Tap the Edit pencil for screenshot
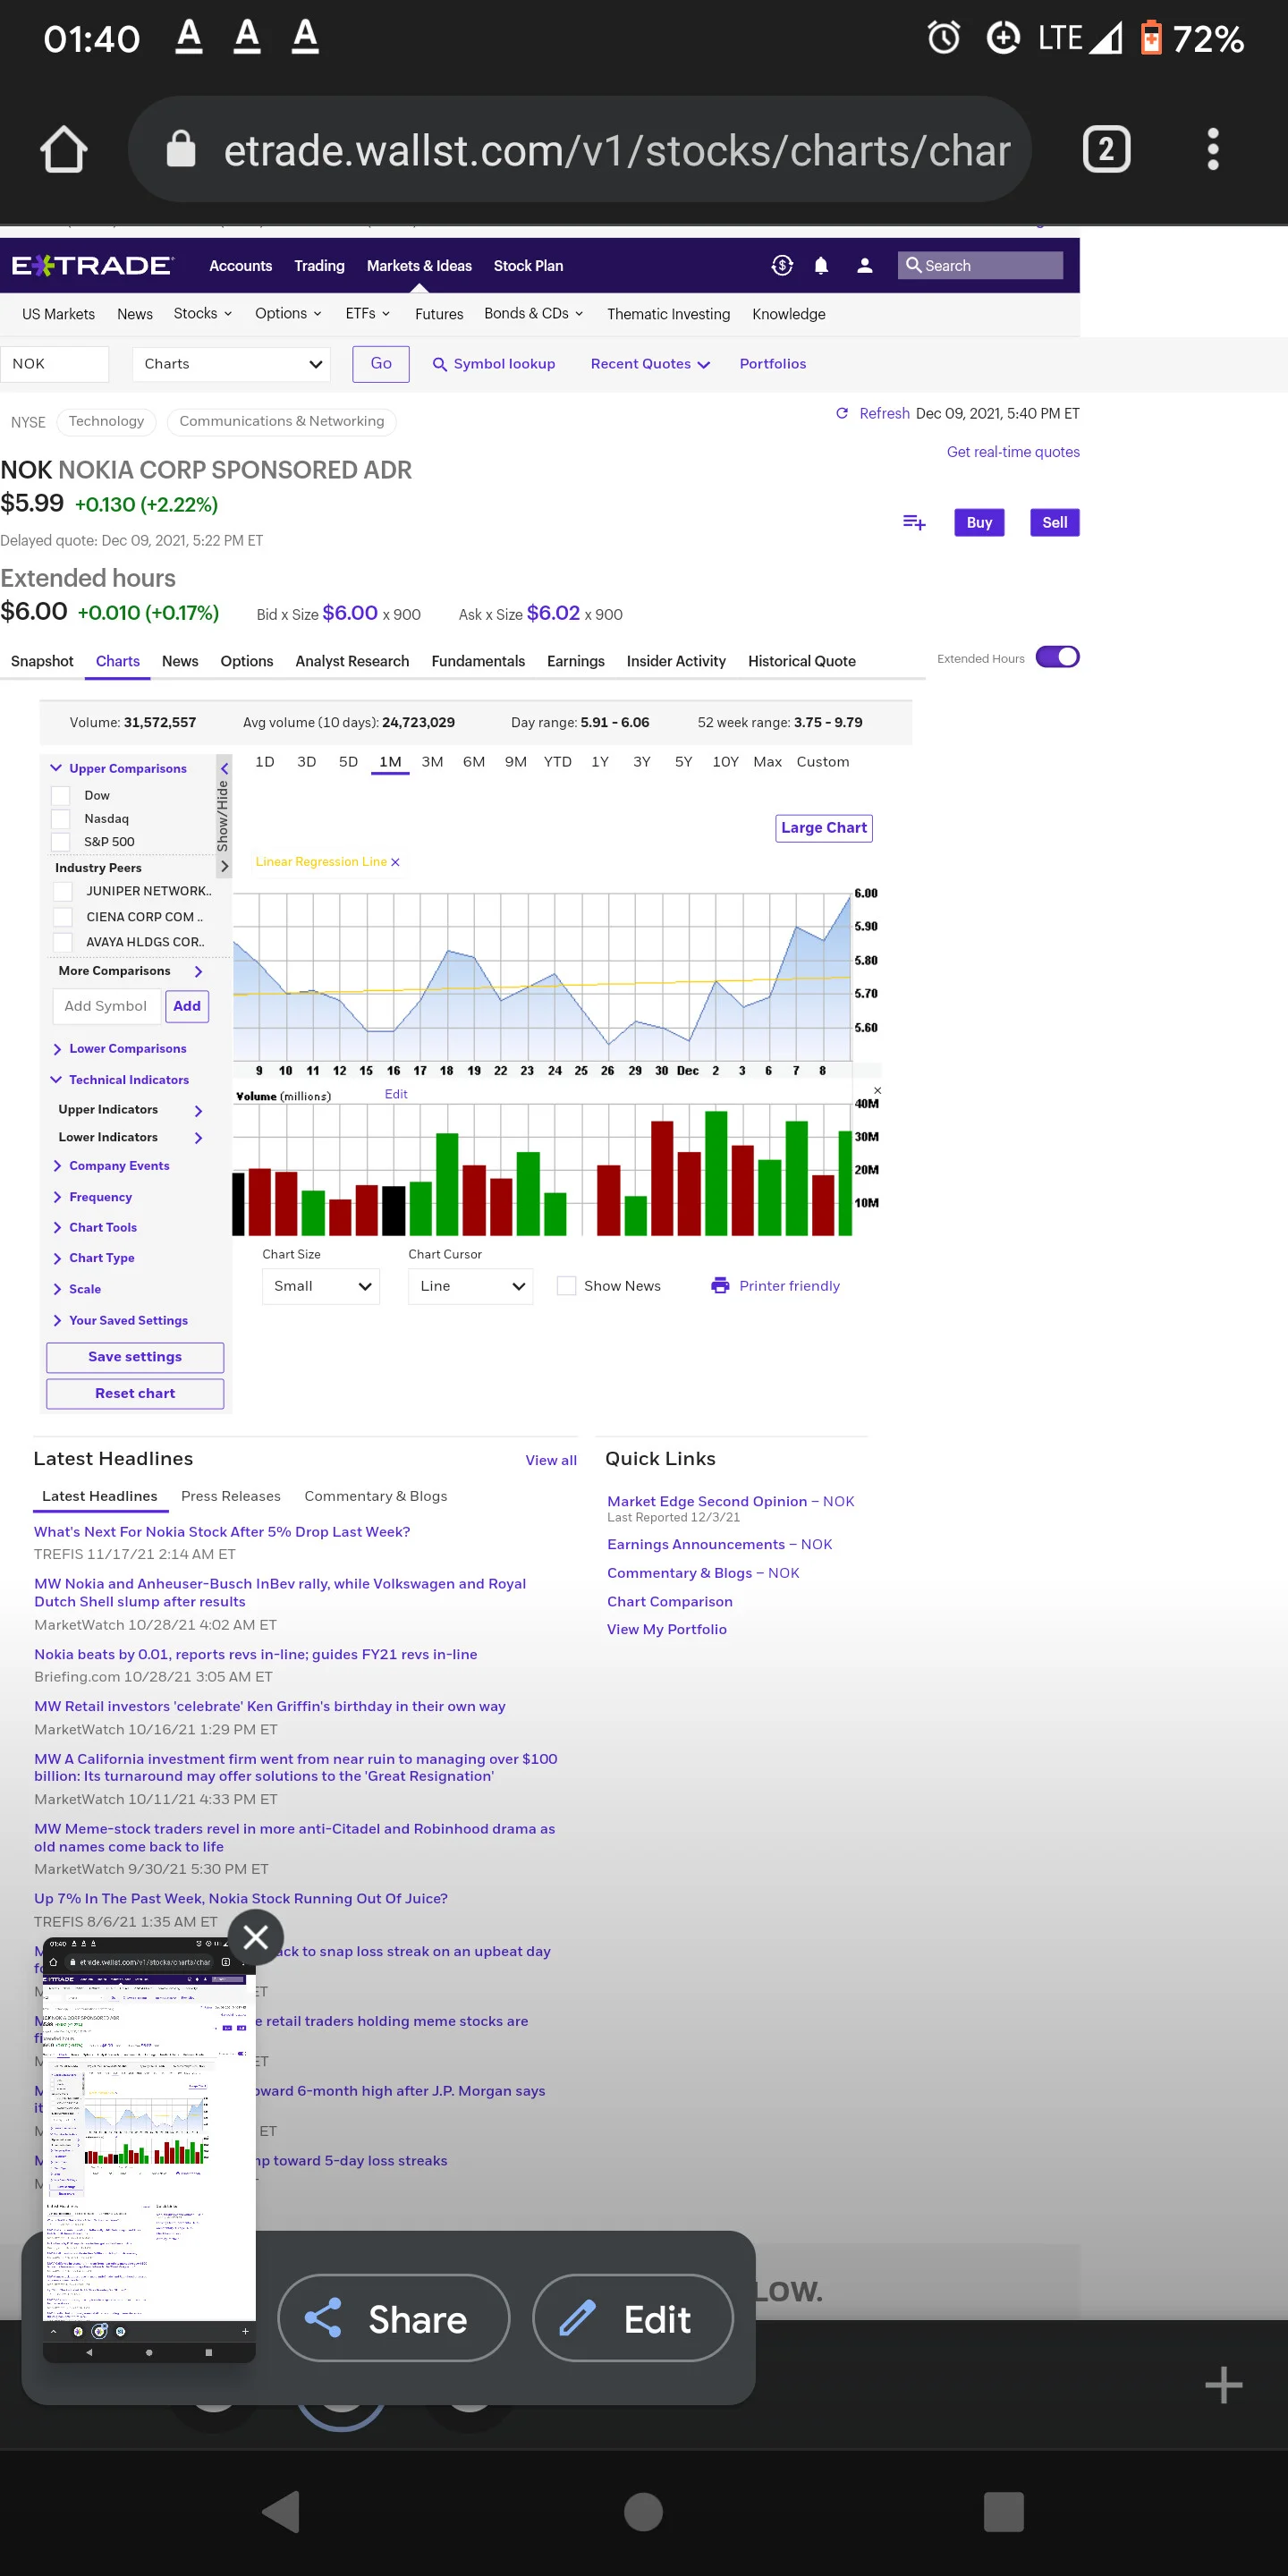This screenshot has width=1288, height=2576. tap(578, 2318)
